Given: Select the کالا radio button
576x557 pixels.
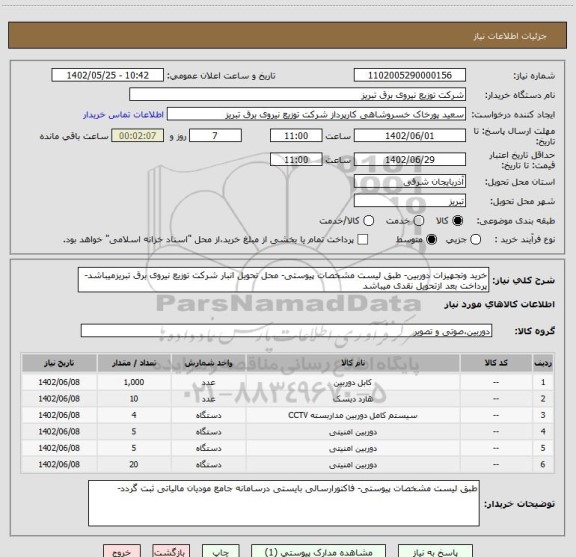Looking at the screenshot, I should [x=458, y=221].
